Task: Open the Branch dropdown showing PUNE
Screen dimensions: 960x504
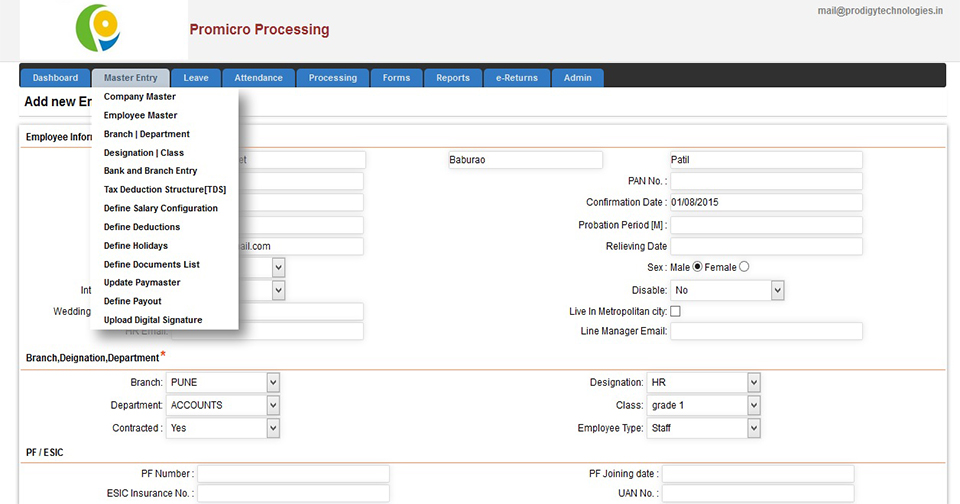Action: coord(223,383)
